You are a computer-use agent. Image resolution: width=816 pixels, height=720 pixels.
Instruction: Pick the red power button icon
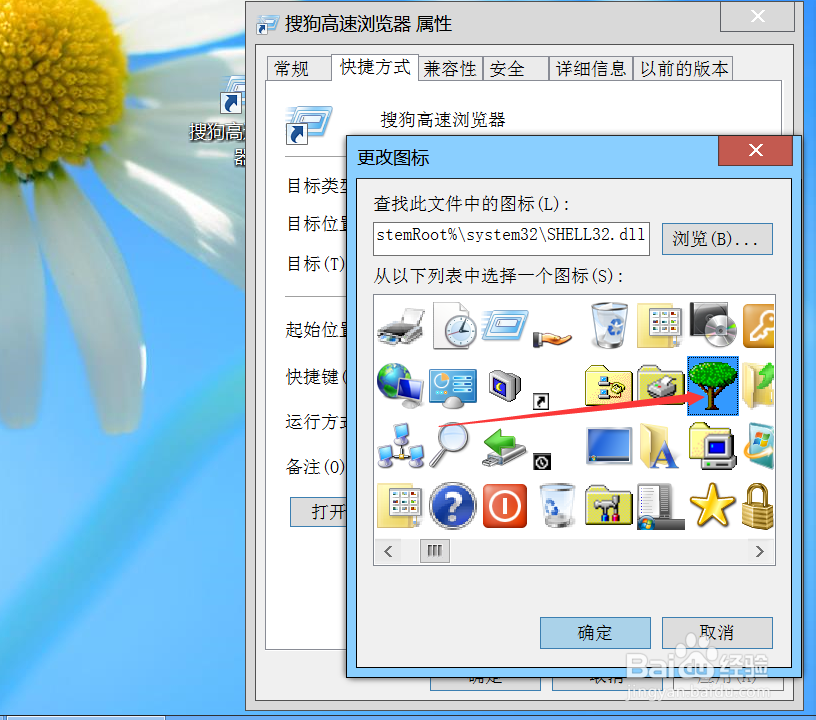coord(505,506)
